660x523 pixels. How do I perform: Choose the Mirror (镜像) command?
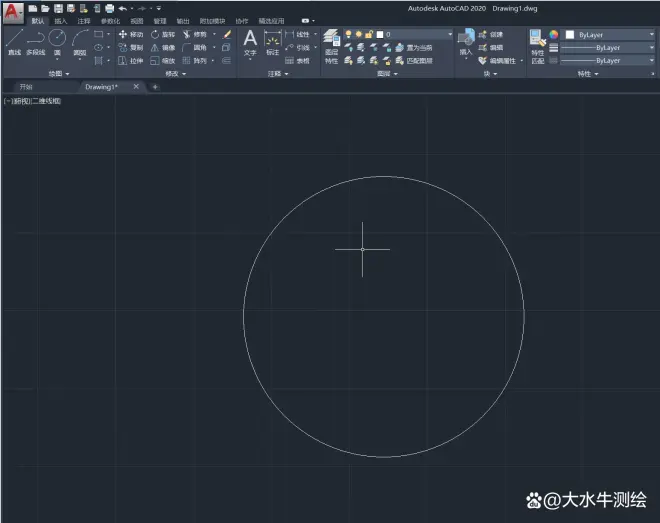click(163, 48)
